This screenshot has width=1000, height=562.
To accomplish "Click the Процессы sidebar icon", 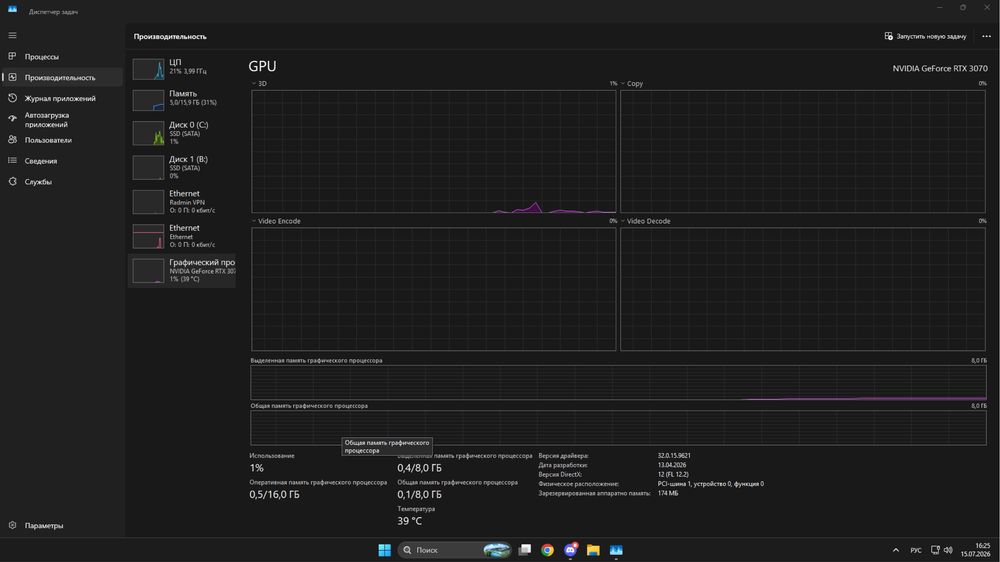I will click(12, 56).
